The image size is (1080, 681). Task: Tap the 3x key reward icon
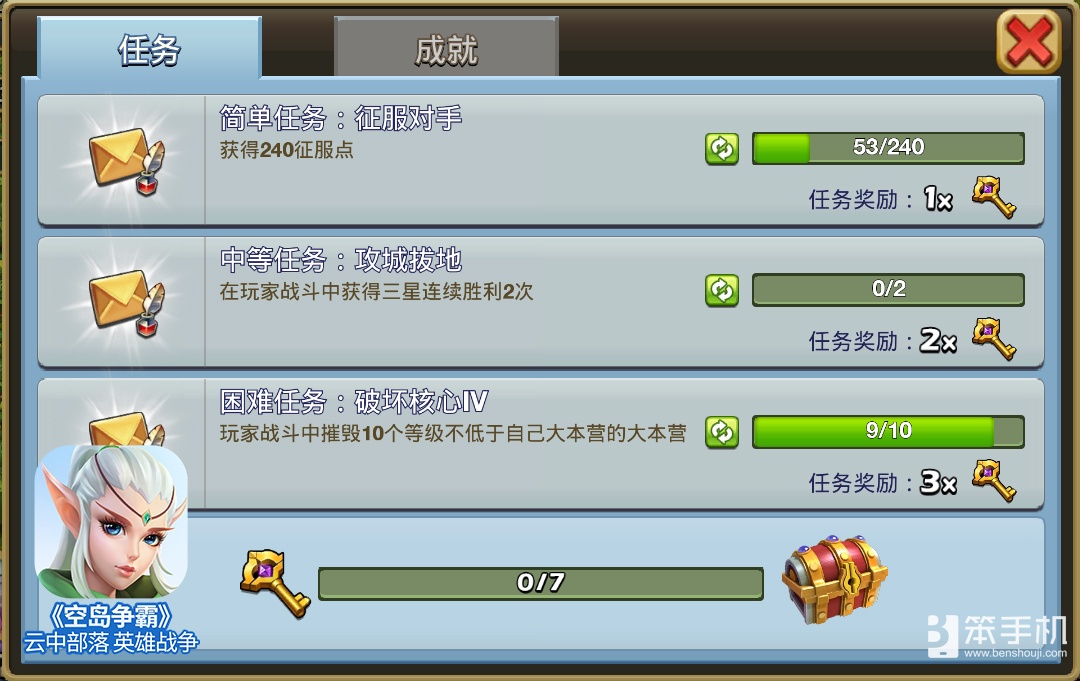click(993, 481)
